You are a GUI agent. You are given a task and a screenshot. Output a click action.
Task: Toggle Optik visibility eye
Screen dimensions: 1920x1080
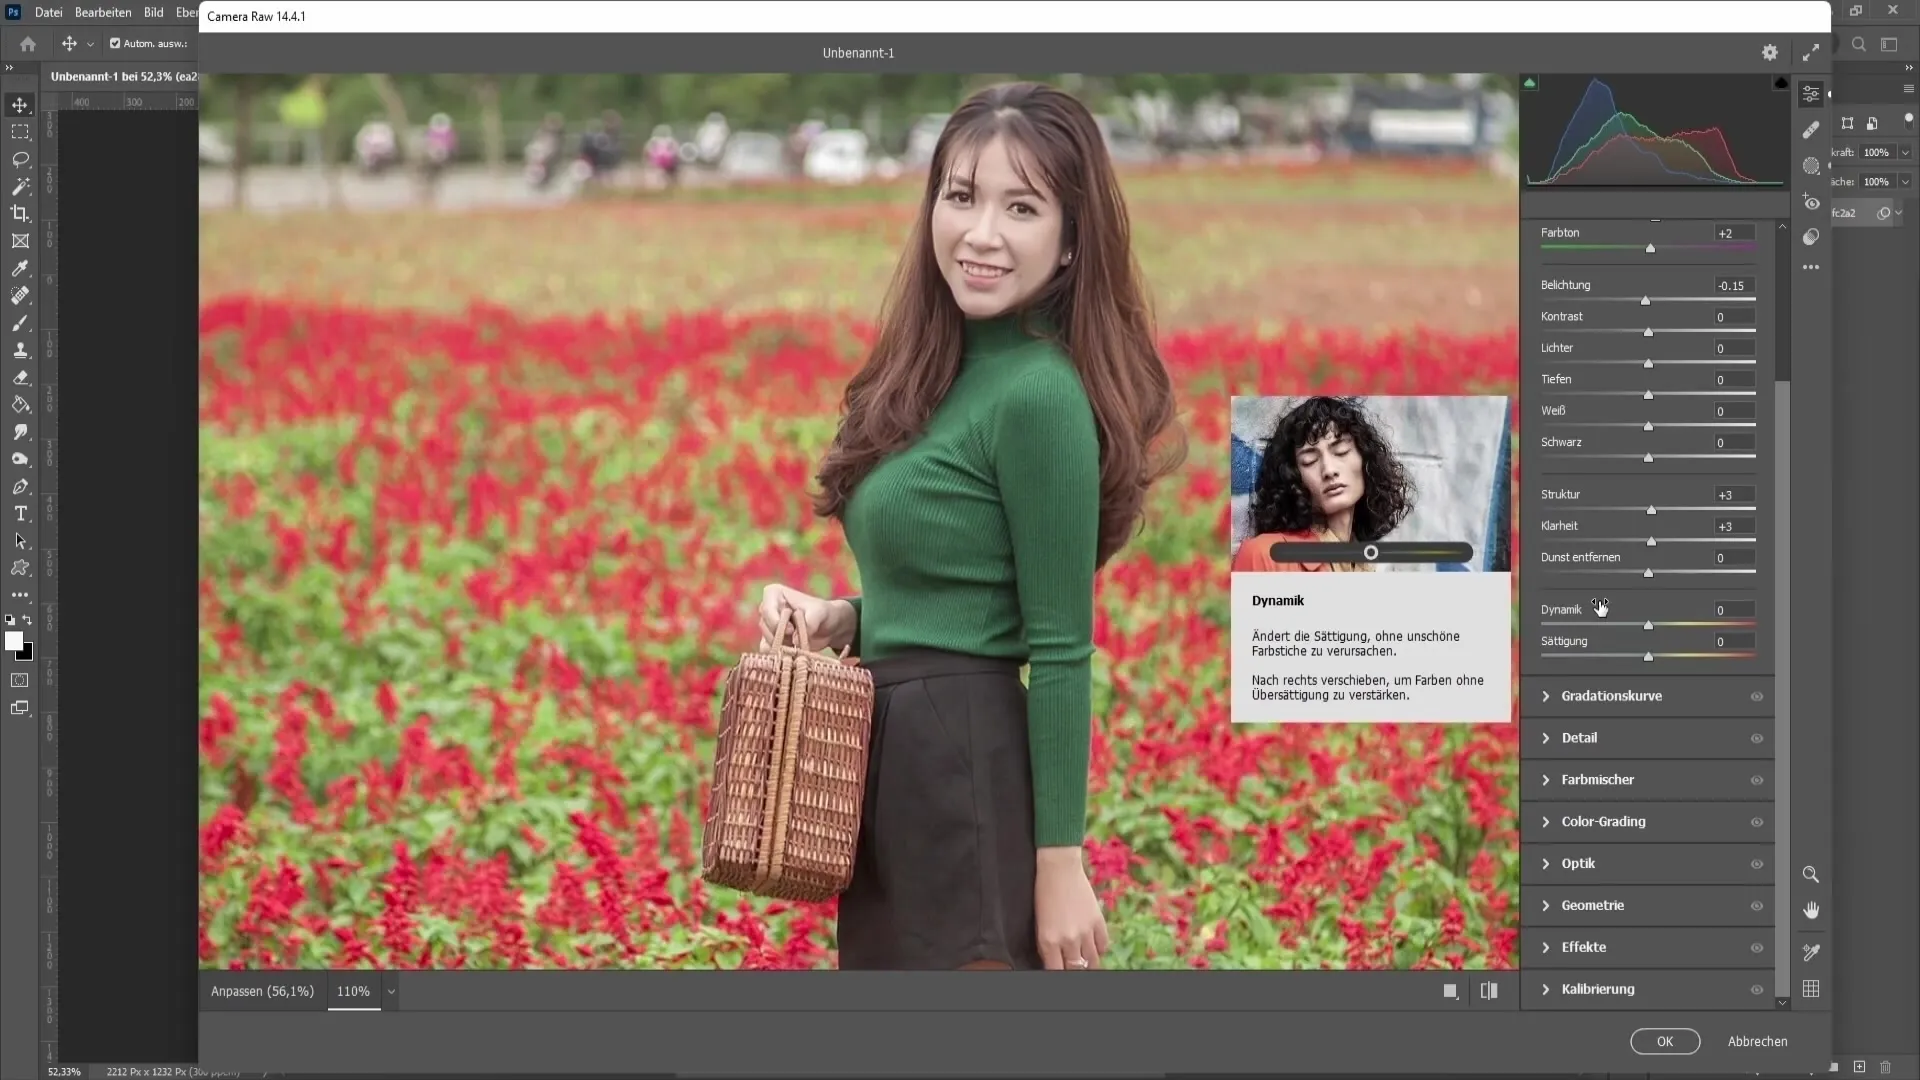[x=1757, y=865]
